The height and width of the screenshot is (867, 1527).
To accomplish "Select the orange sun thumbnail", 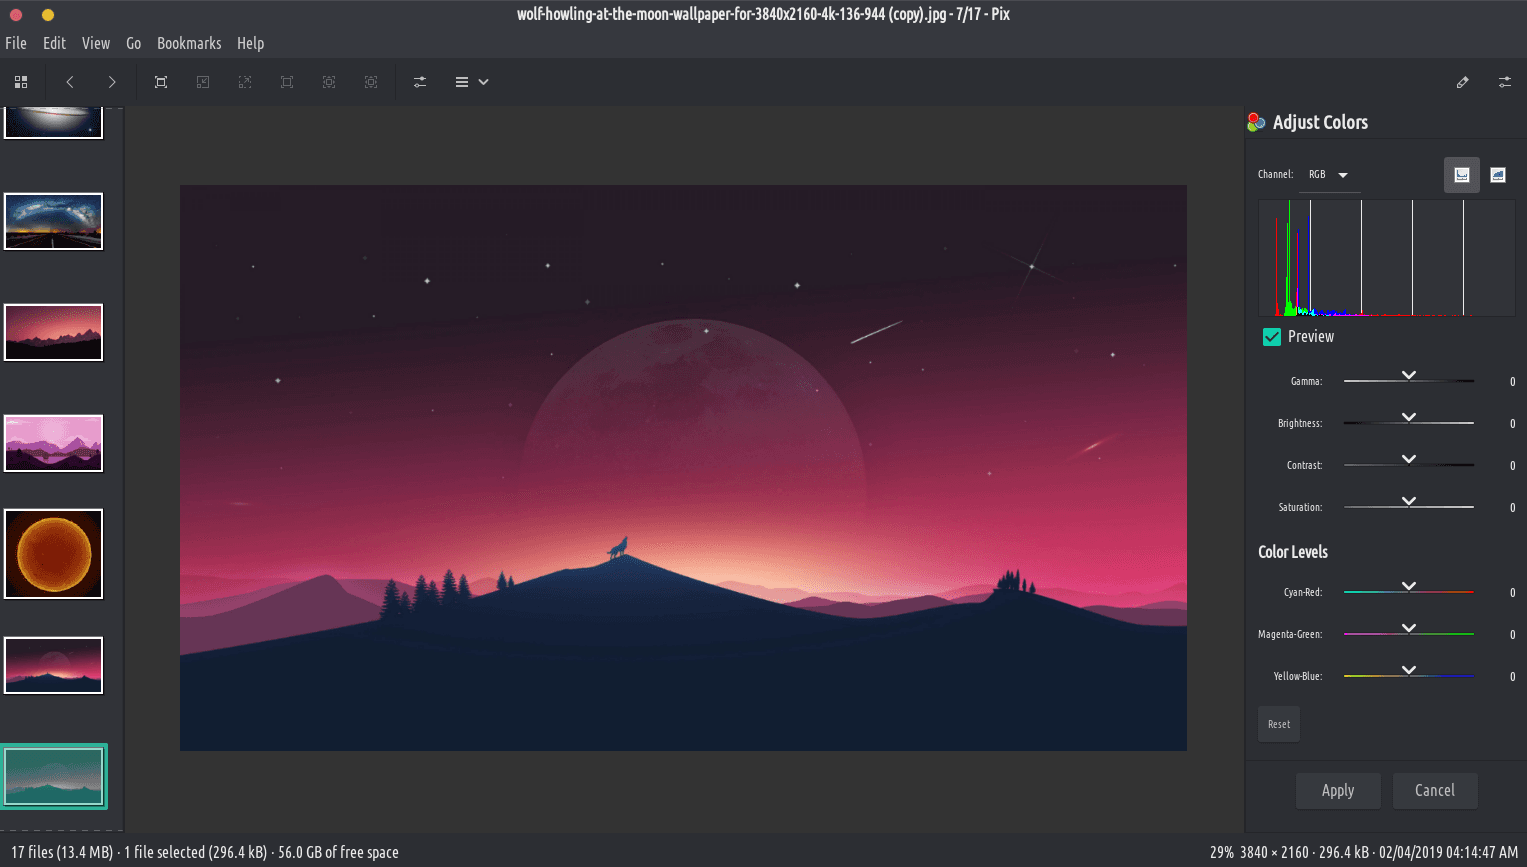I will pos(54,554).
